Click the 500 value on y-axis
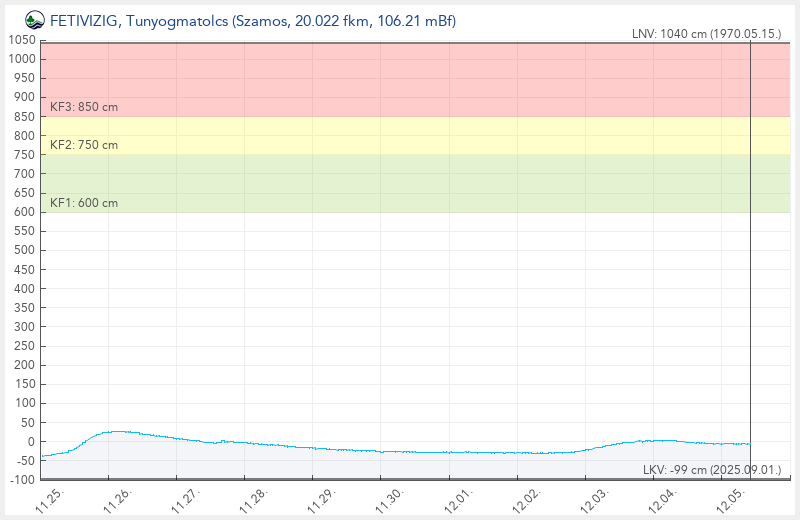Image resolution: width=800 pixels, height=520 pixels. coord(23,250)
